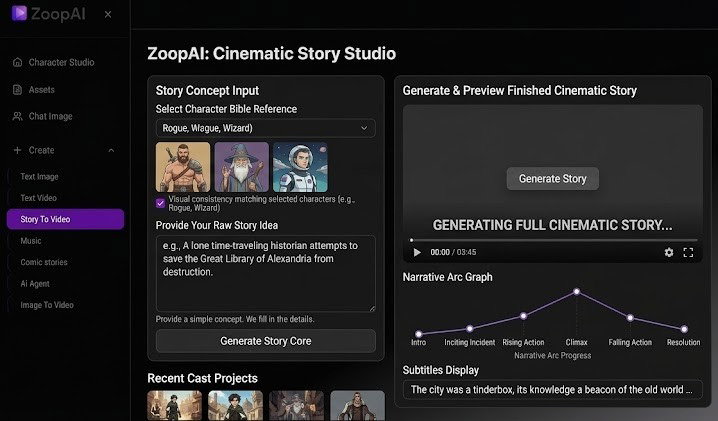Click the Generate Story Core button

click(x=266, y=341)
